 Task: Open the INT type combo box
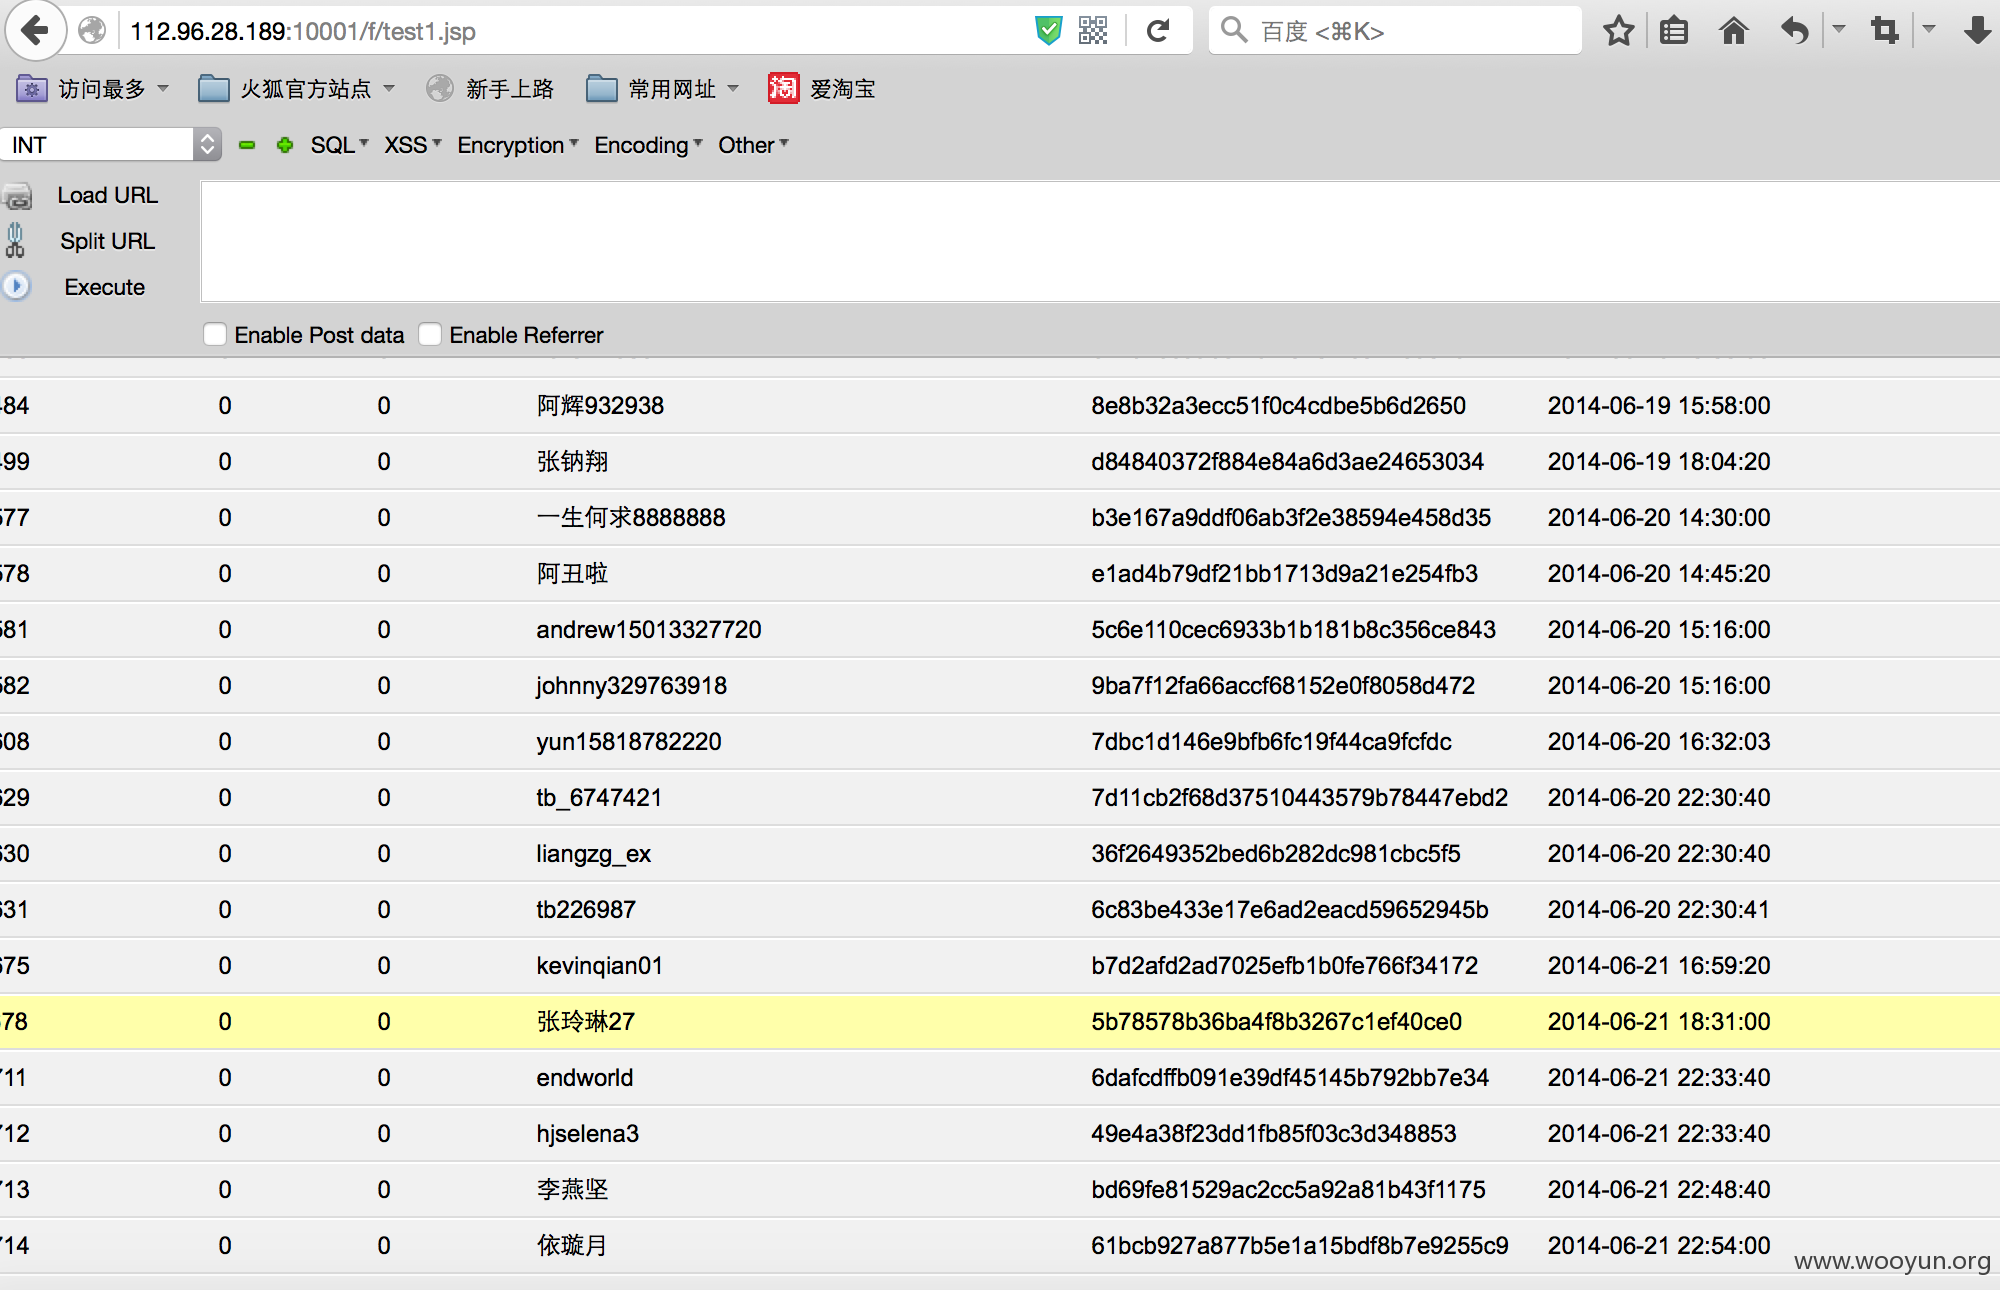(x=110, y=145)
